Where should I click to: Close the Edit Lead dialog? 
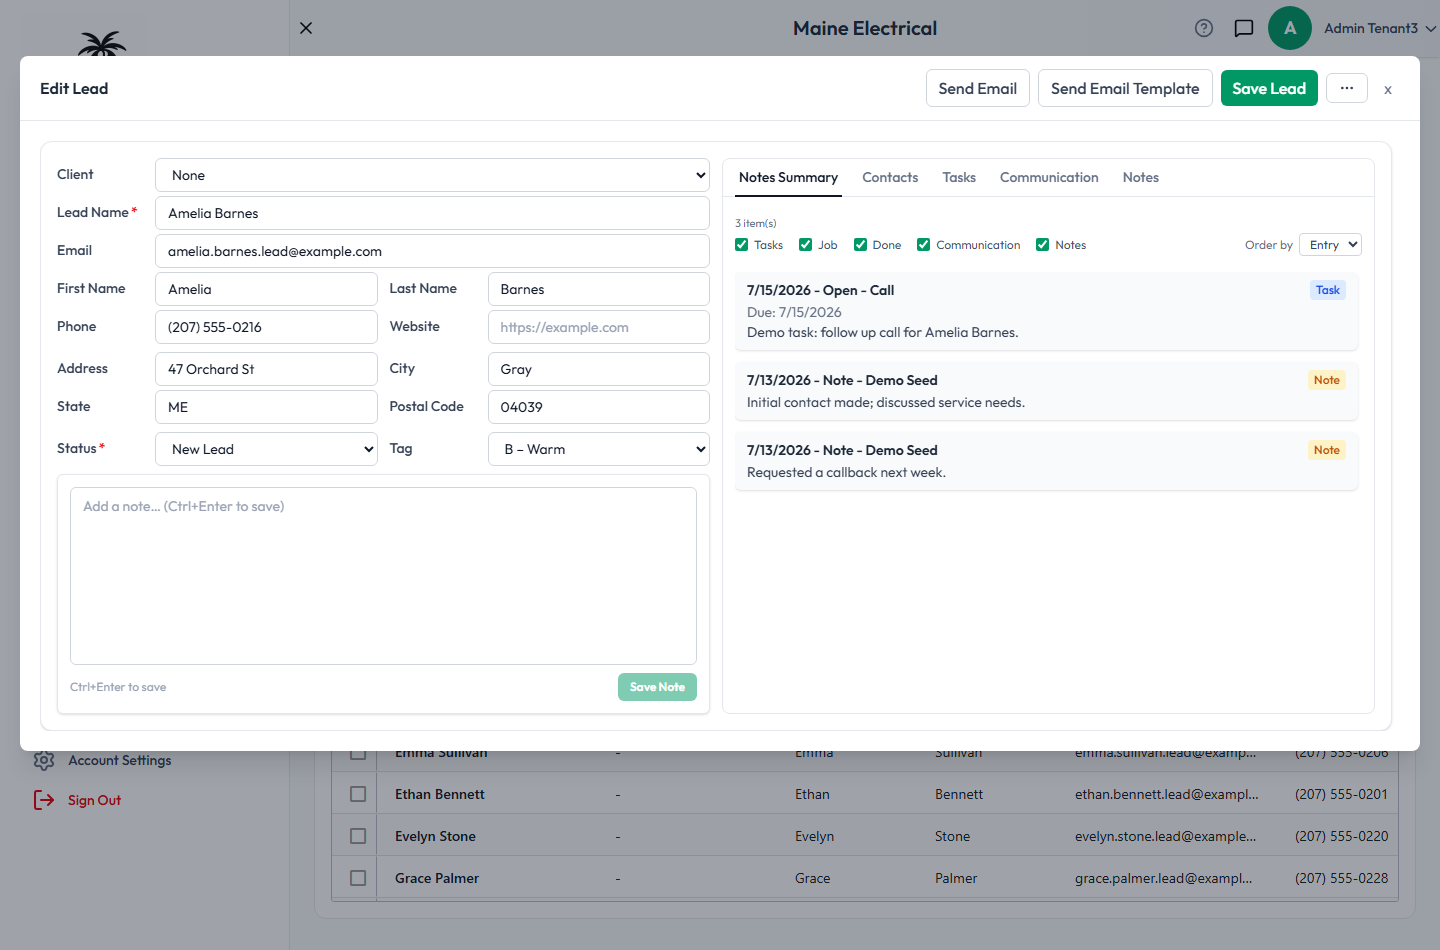point(1388,90)
